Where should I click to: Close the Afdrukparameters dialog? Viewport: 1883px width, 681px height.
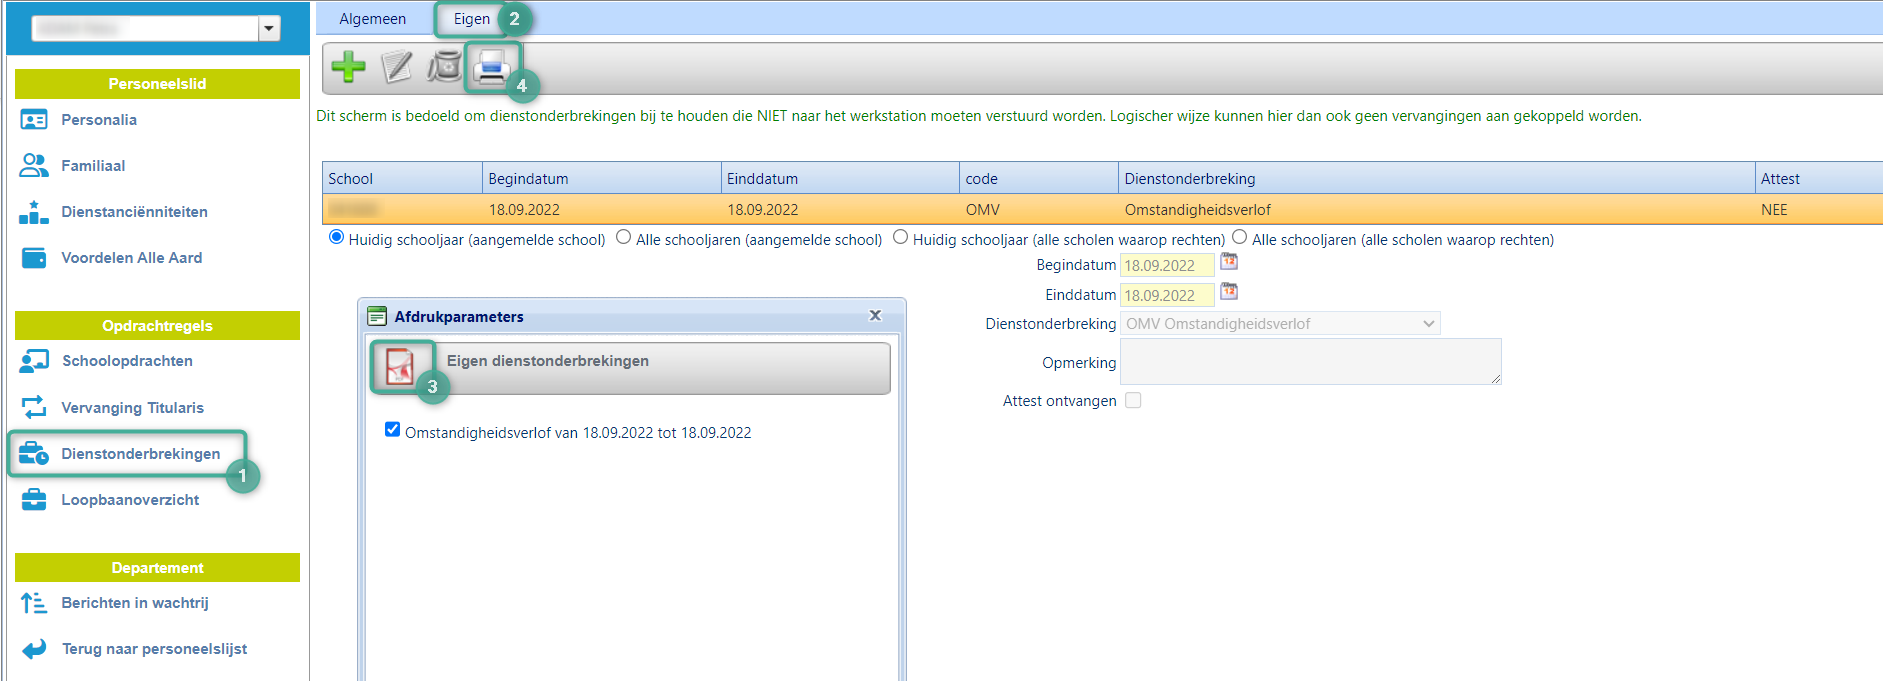click(x=875, y=316)
